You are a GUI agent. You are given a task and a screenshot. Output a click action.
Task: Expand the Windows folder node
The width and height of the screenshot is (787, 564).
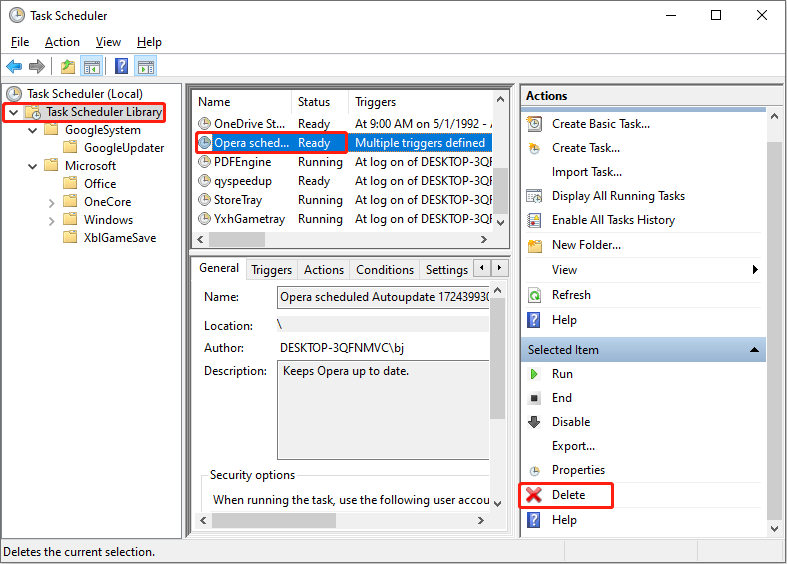pyautogui.click(x=51, y=221)
